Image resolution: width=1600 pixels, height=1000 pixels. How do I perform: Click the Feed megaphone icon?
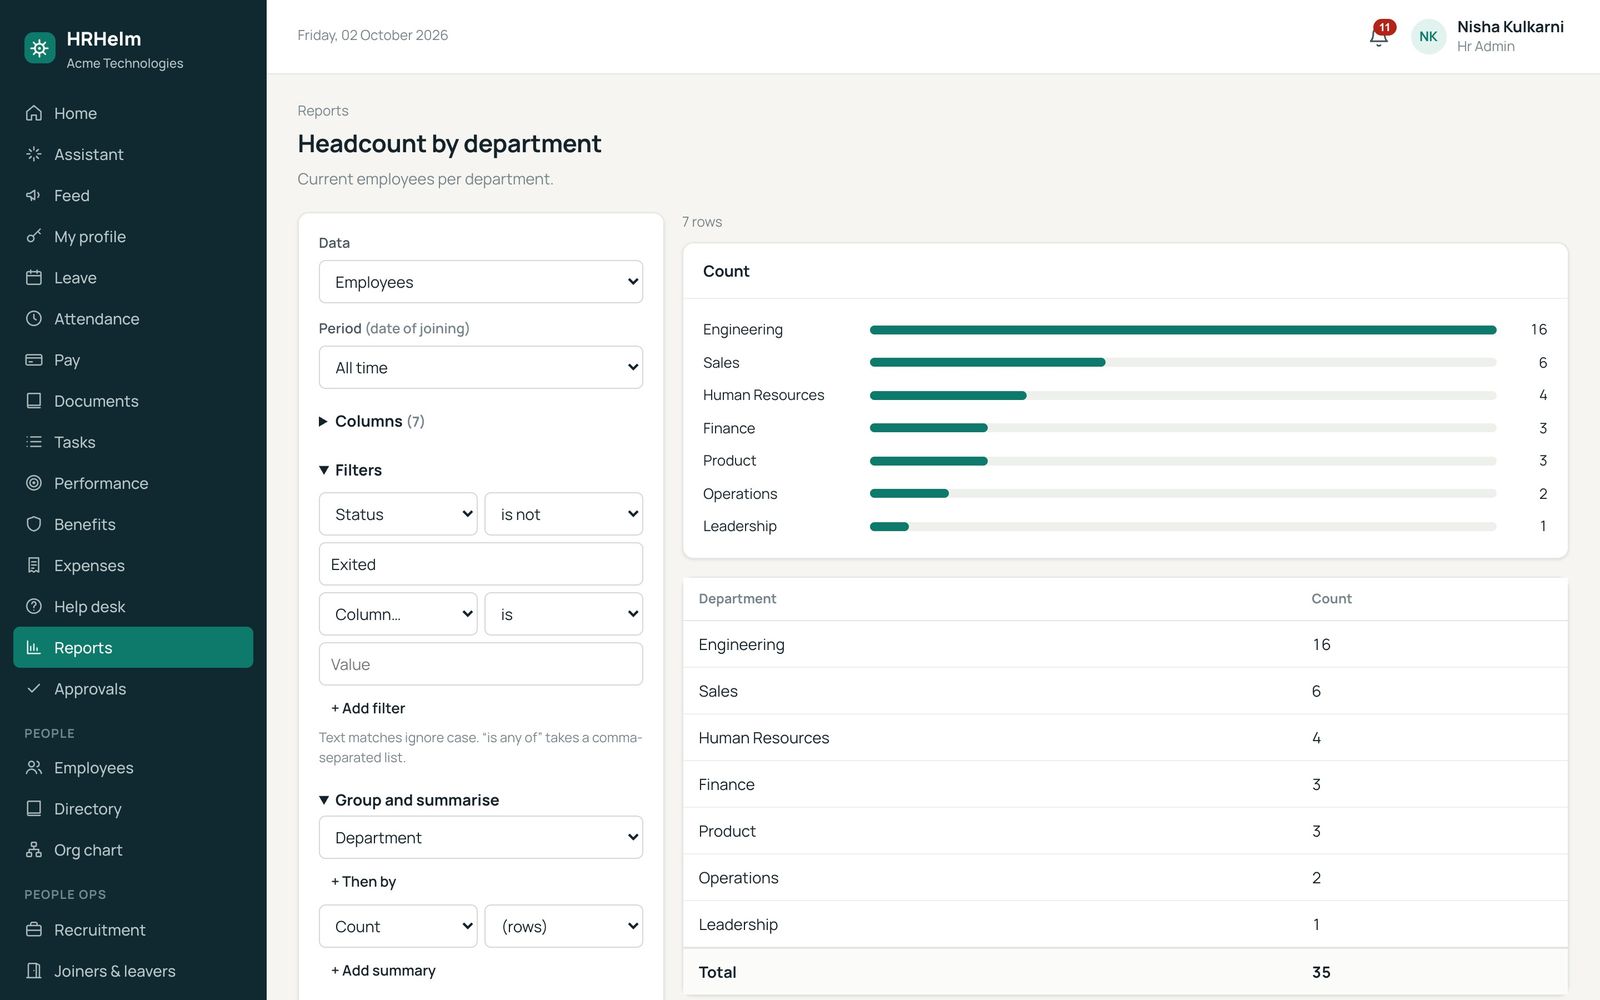click(34, 195)
